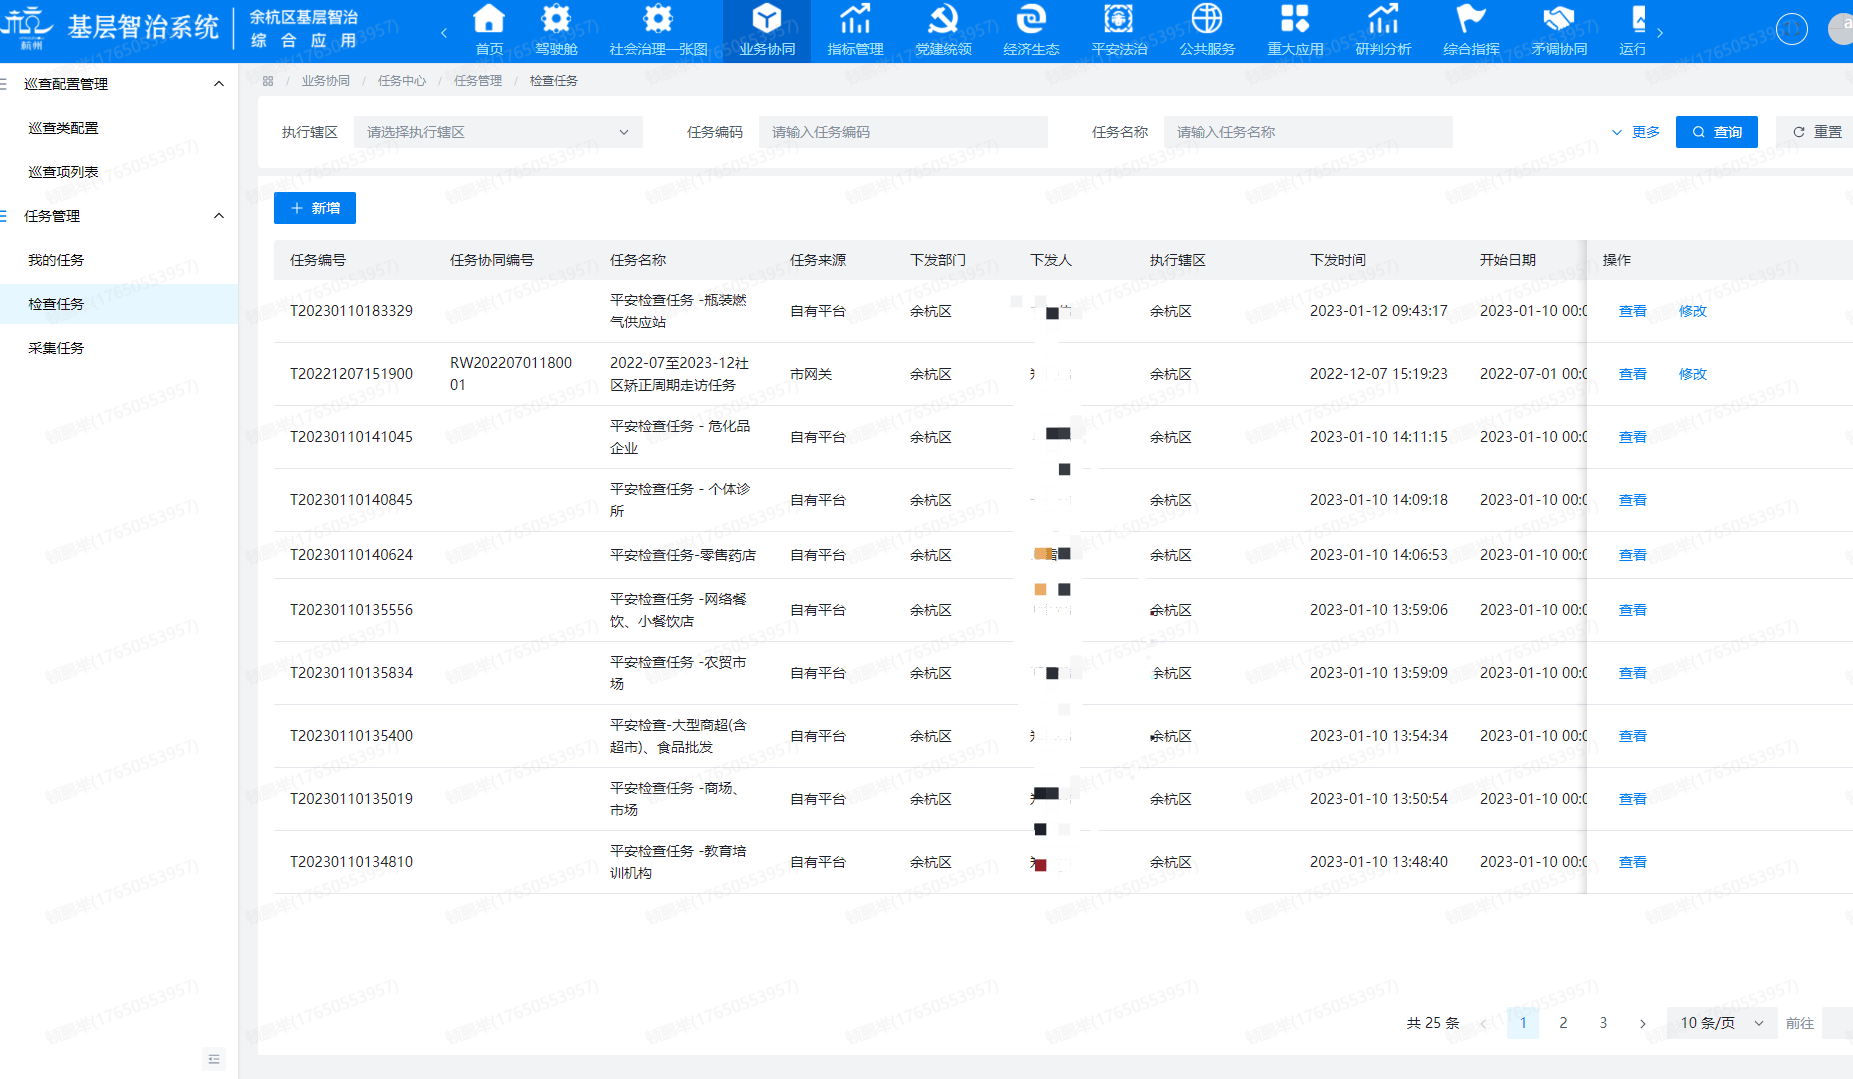Click the circular icon beside user avatar
Image resolution: width=1853 pixels, height=1079 pixels.
point(1792,29)
